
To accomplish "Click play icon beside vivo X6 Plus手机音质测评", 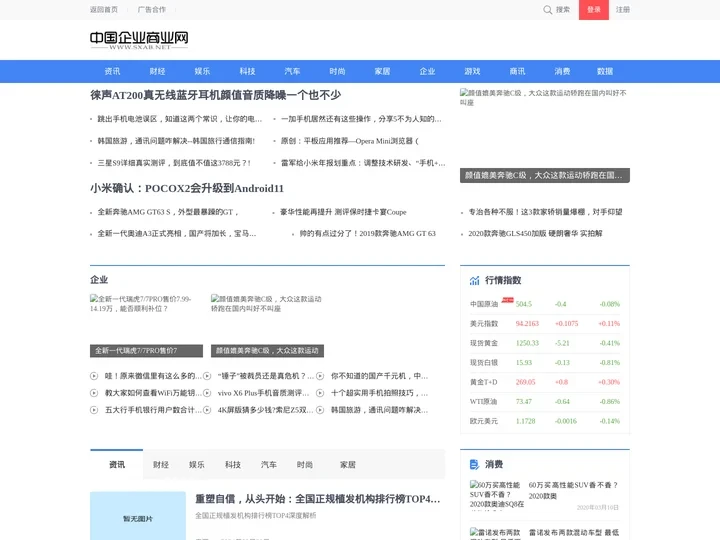I will pos(207,393).
